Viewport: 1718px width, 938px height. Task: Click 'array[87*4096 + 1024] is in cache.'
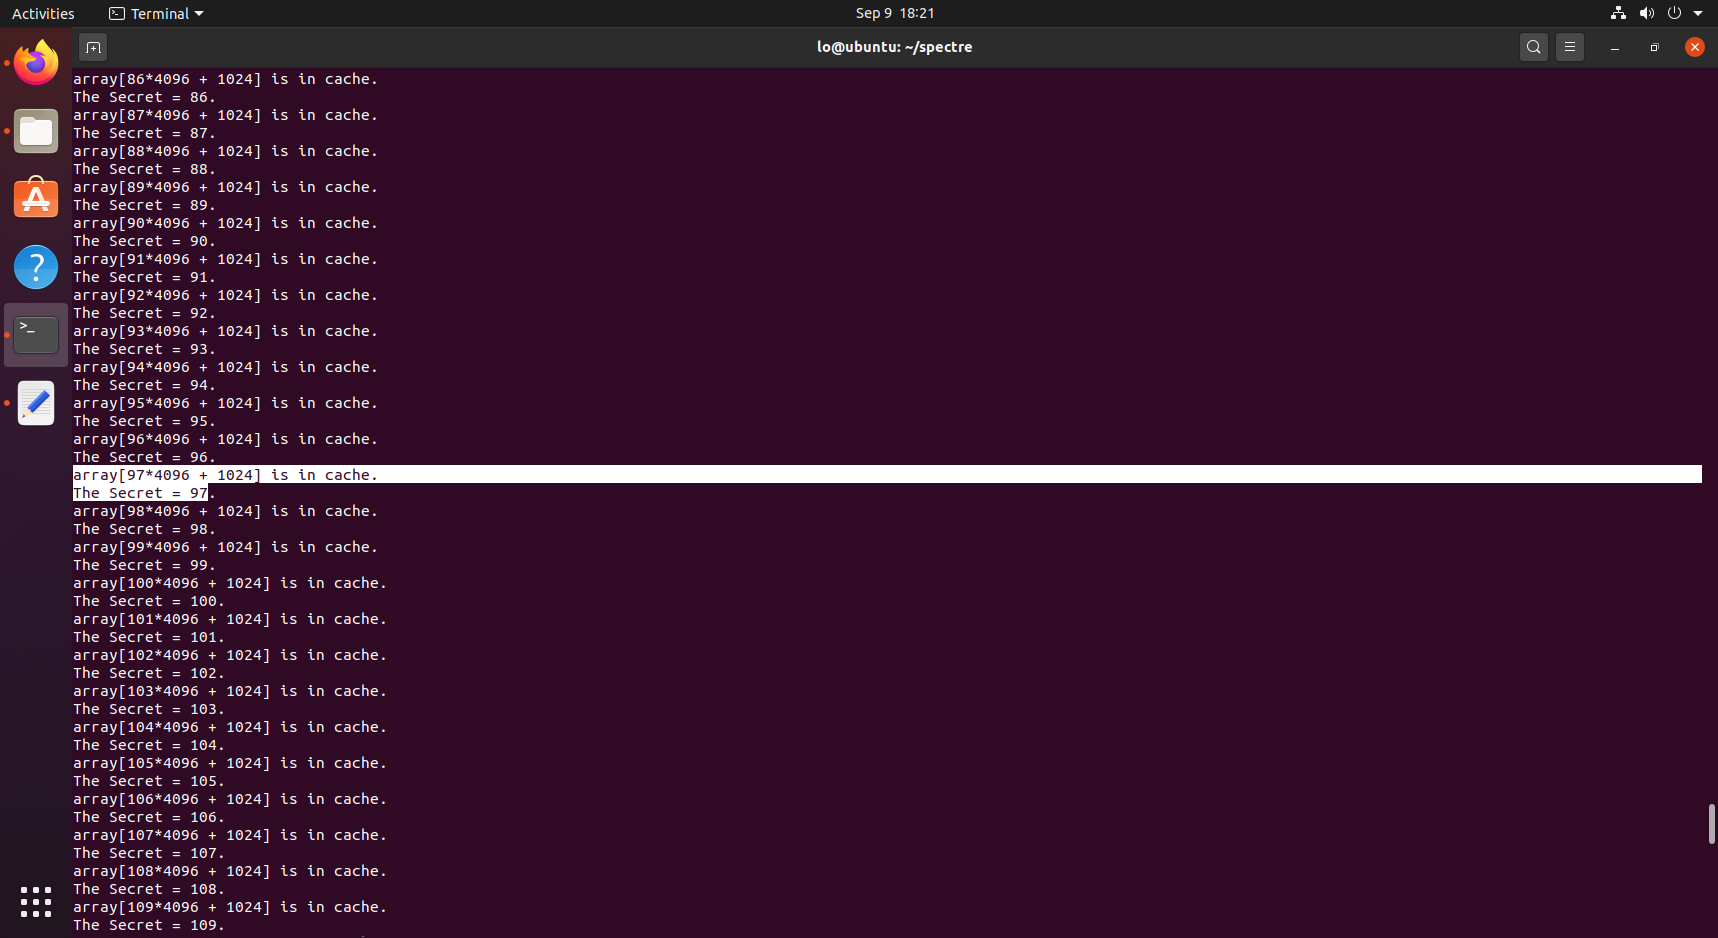[x=225, y=115]
